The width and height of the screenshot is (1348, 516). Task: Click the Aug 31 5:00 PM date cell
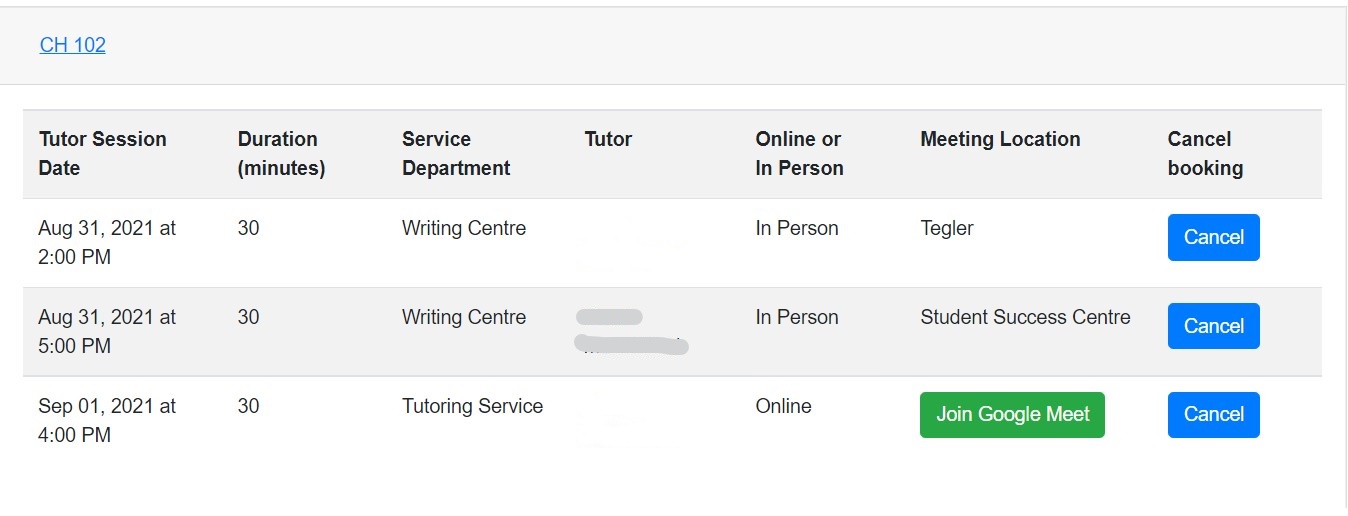[107, 332]
